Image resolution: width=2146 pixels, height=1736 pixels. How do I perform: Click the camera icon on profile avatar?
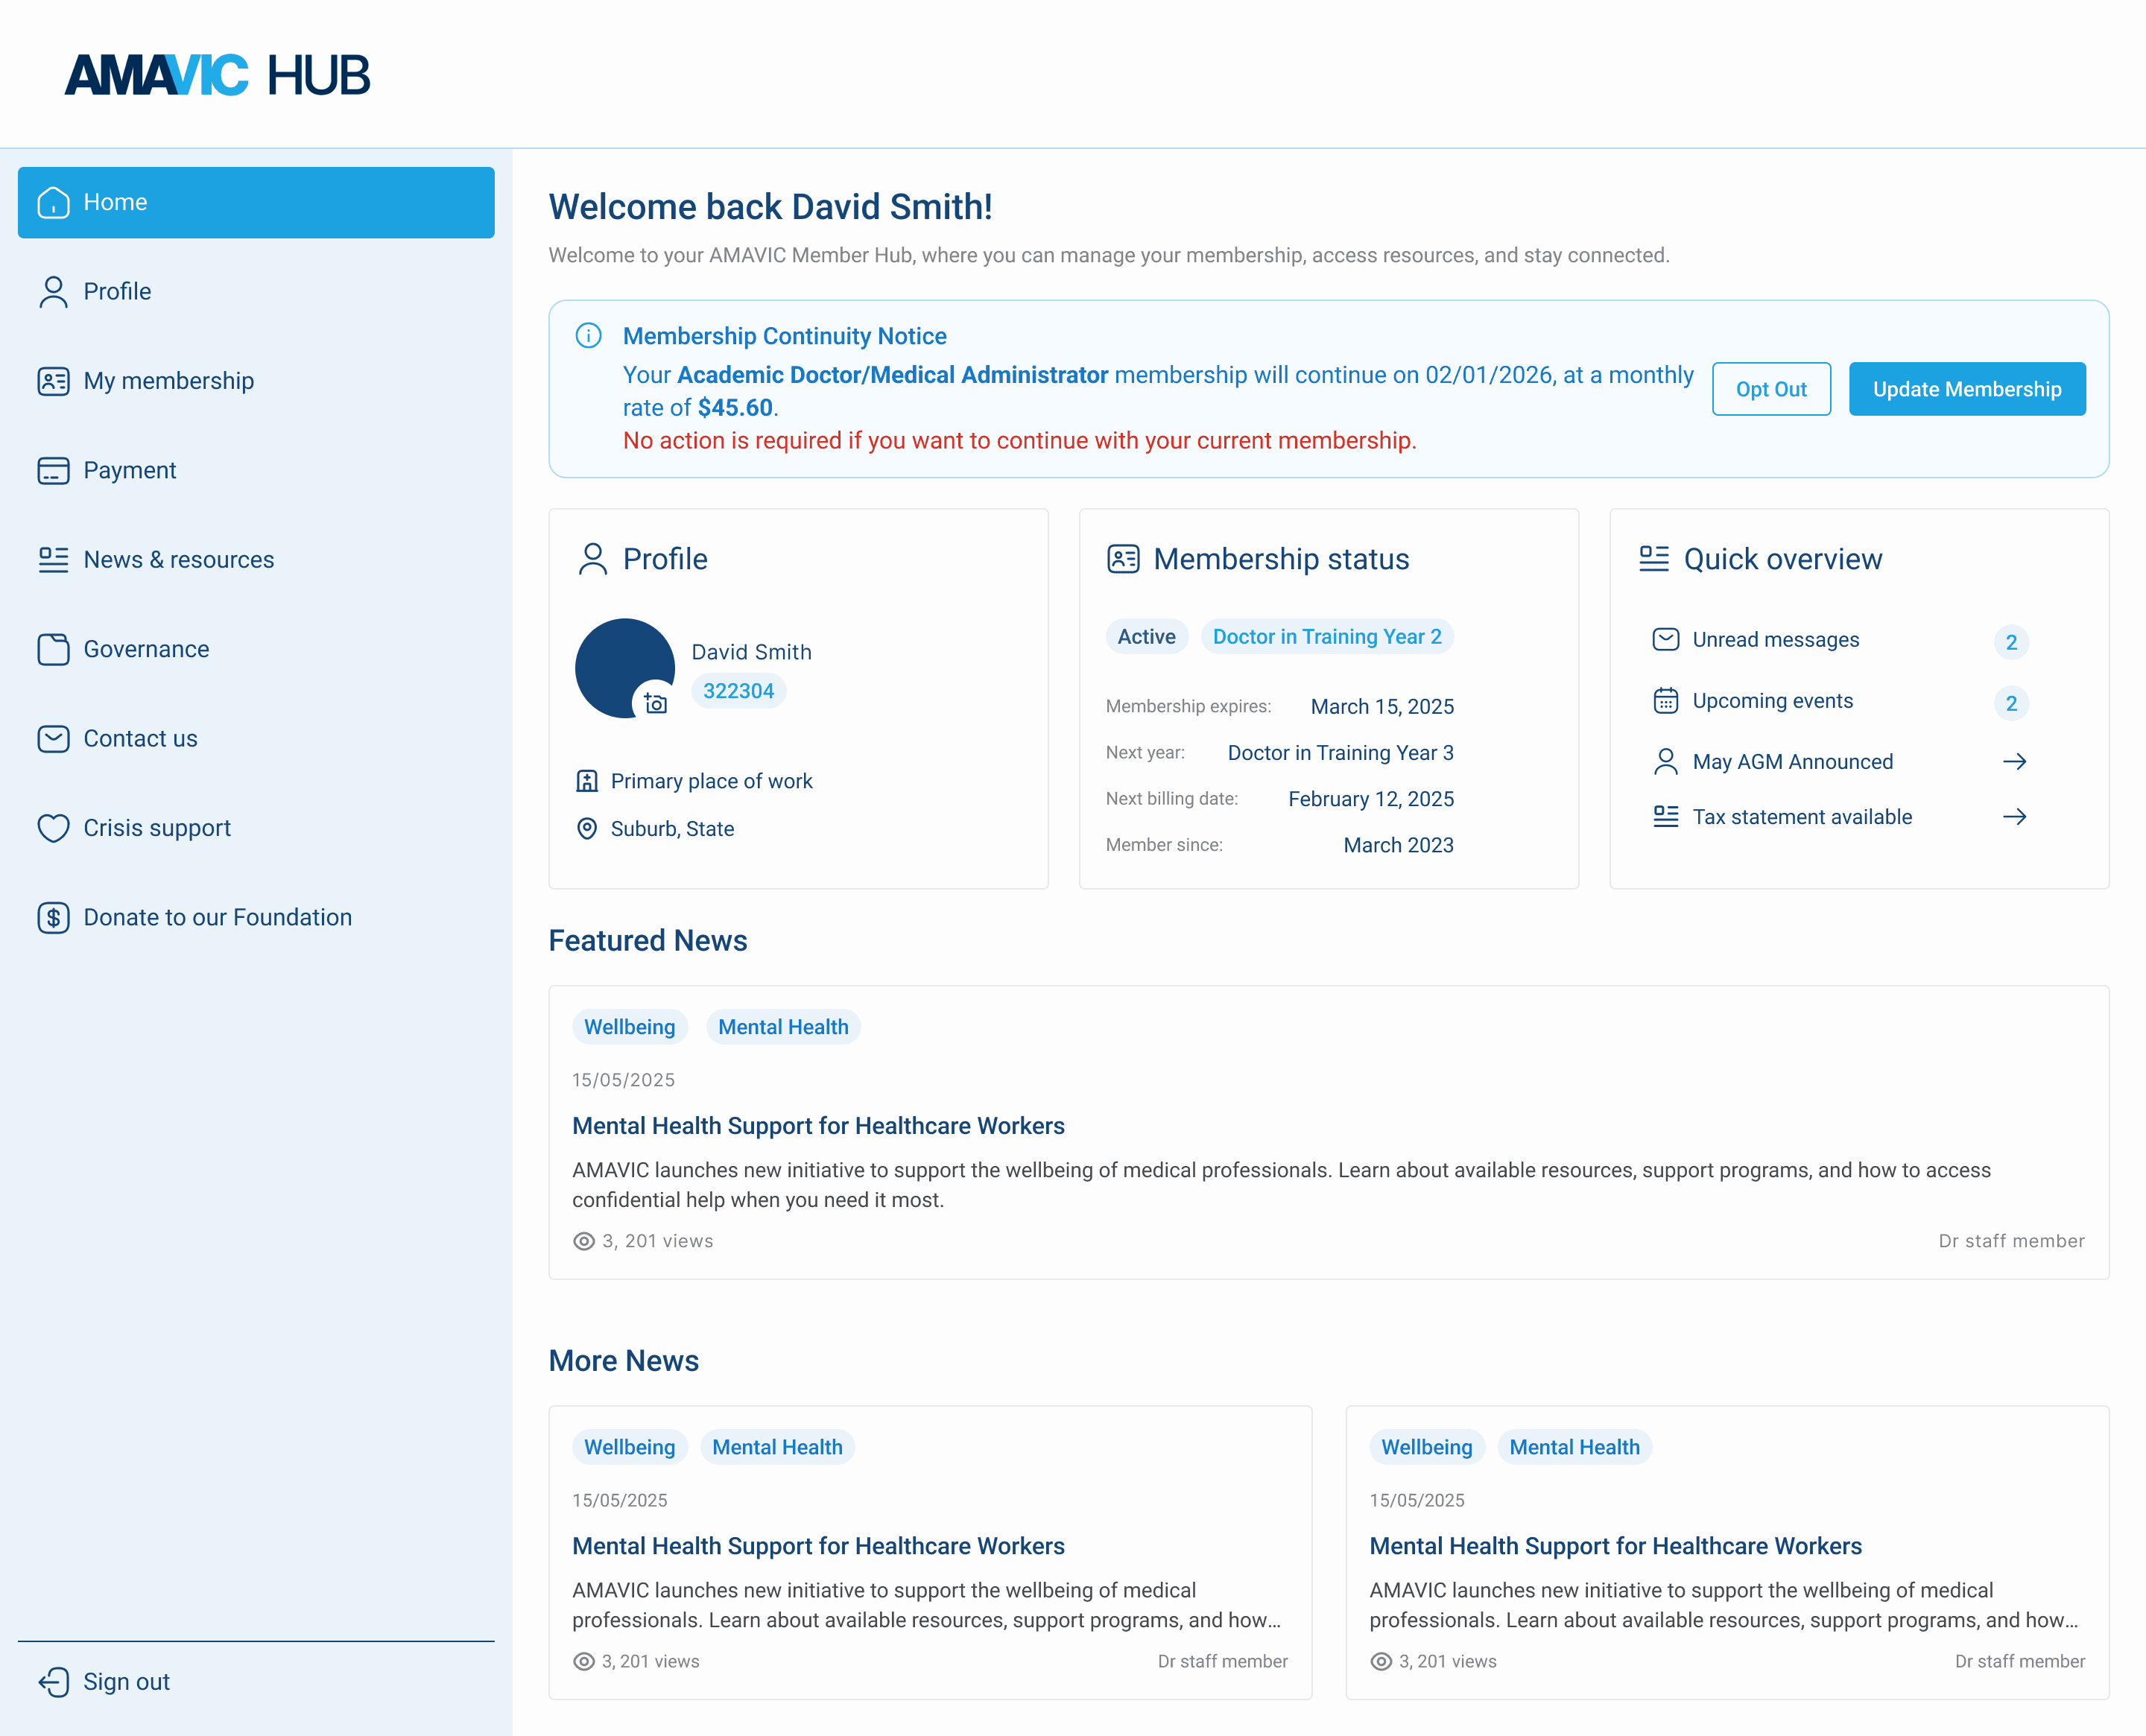655,703
